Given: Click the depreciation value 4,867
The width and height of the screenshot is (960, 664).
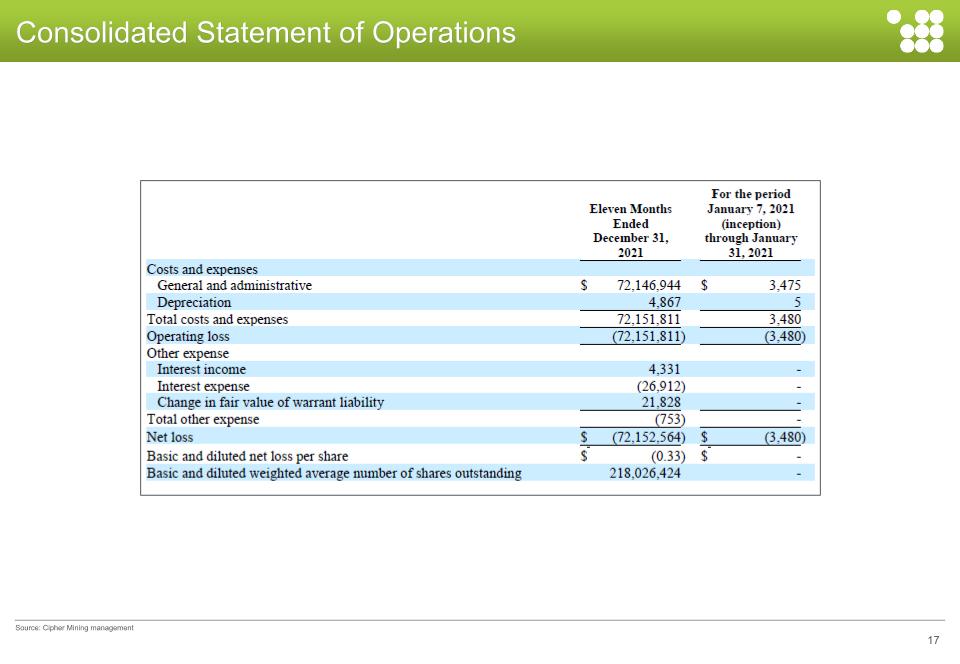Looking at the screenshot, I should (664, 302).
